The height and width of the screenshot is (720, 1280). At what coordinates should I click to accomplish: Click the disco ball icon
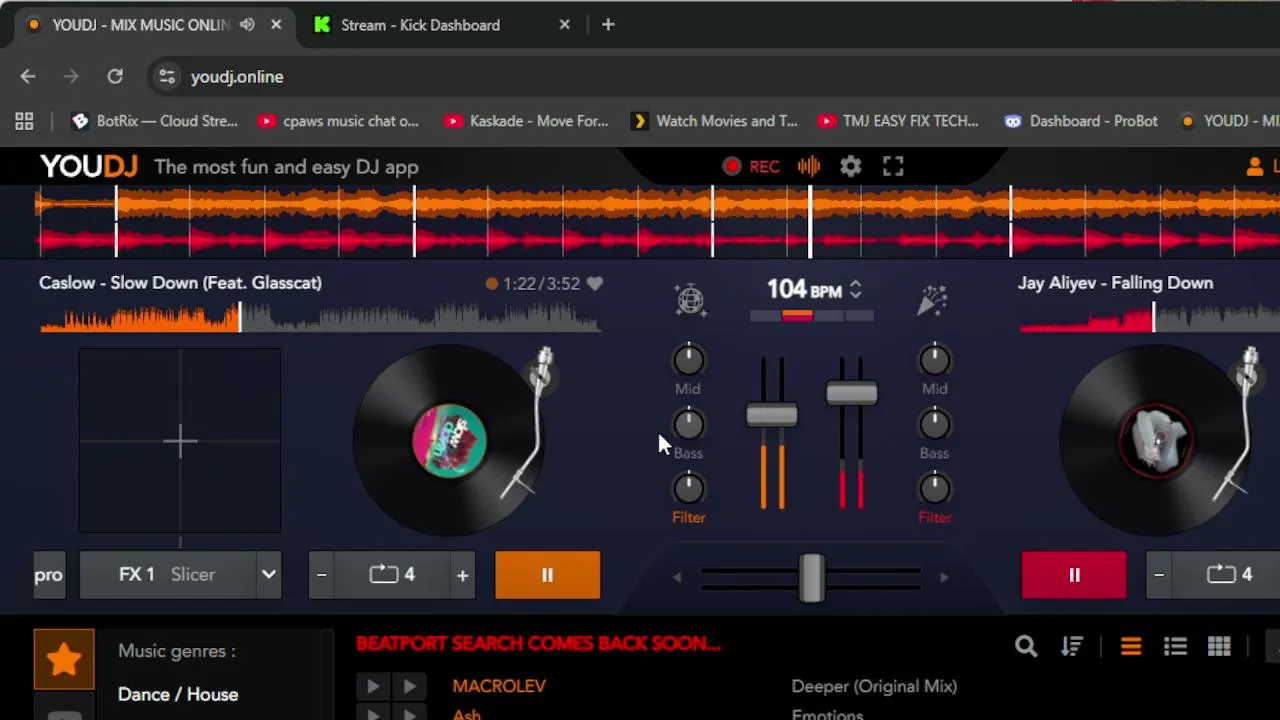[x=690, y=300]
